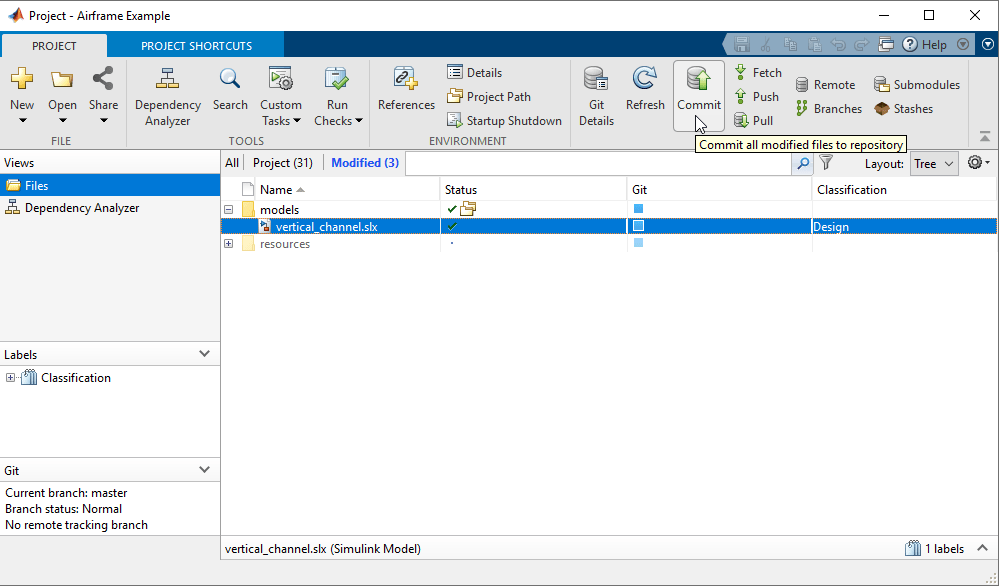Select the models folder row
The image size is (999, 586).
point(609,209)
